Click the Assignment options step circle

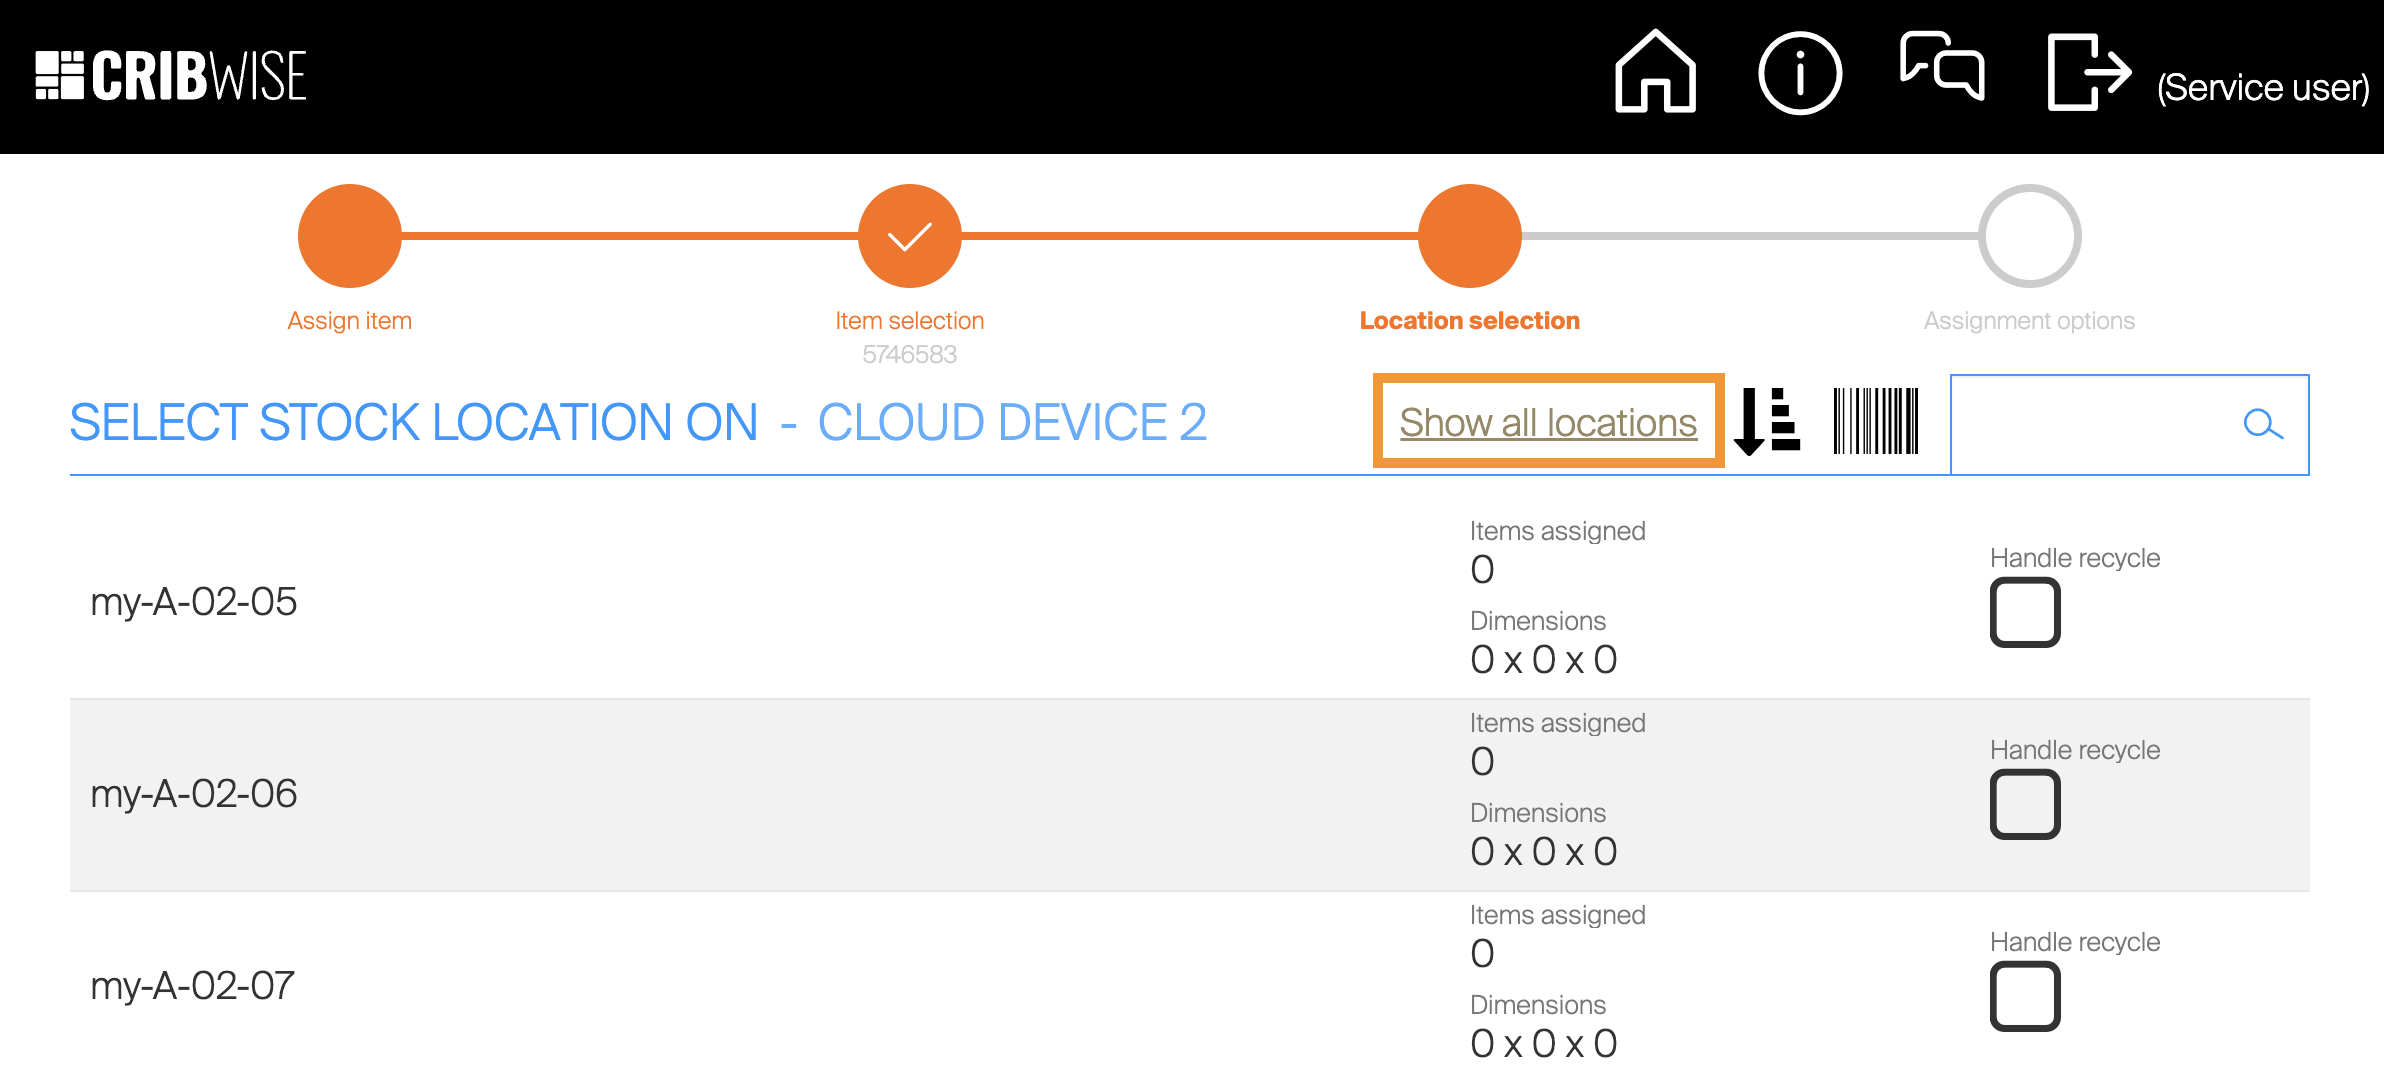2029,236
